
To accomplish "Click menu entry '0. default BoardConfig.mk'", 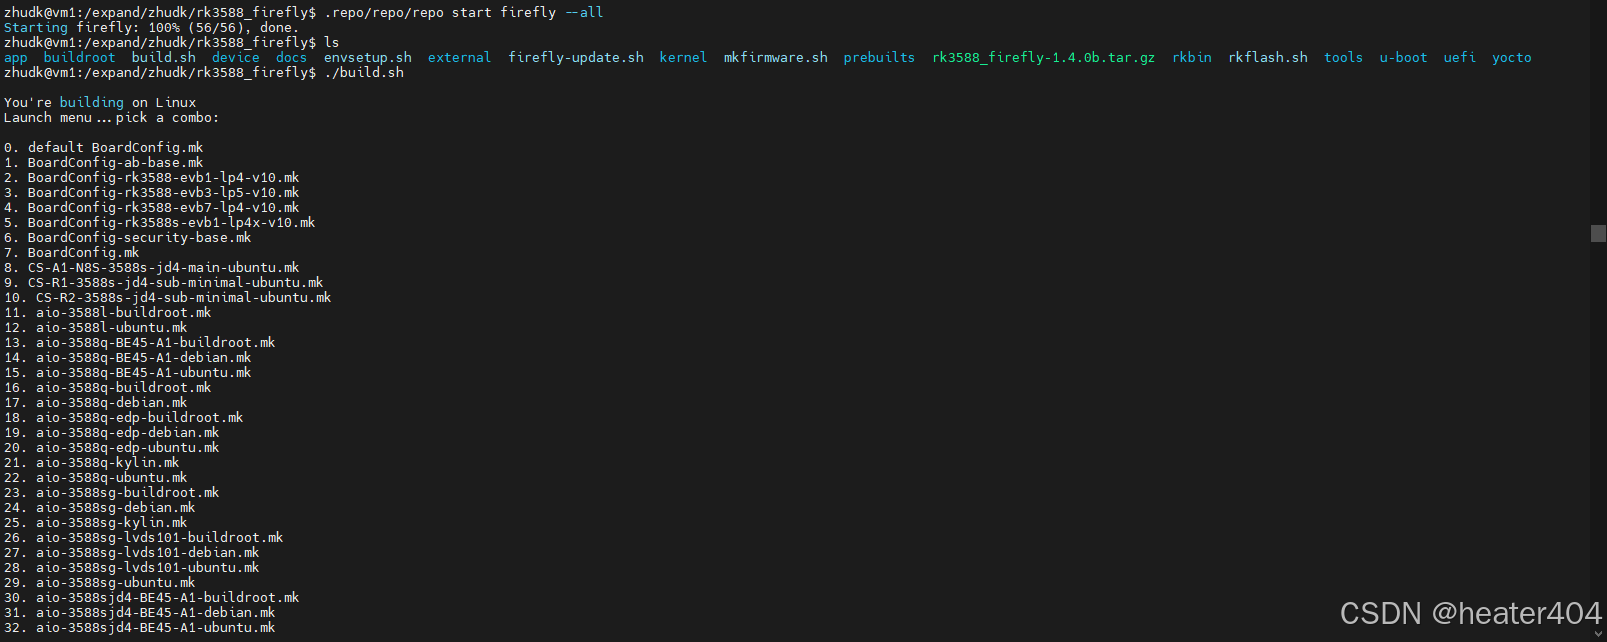I will coord(104,148).
